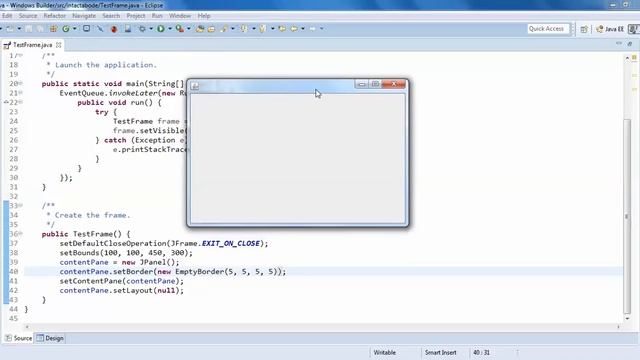Open the Run configurations dropdown arrow
The width and height of the screenshot is (640, 360).
(170, 29)
